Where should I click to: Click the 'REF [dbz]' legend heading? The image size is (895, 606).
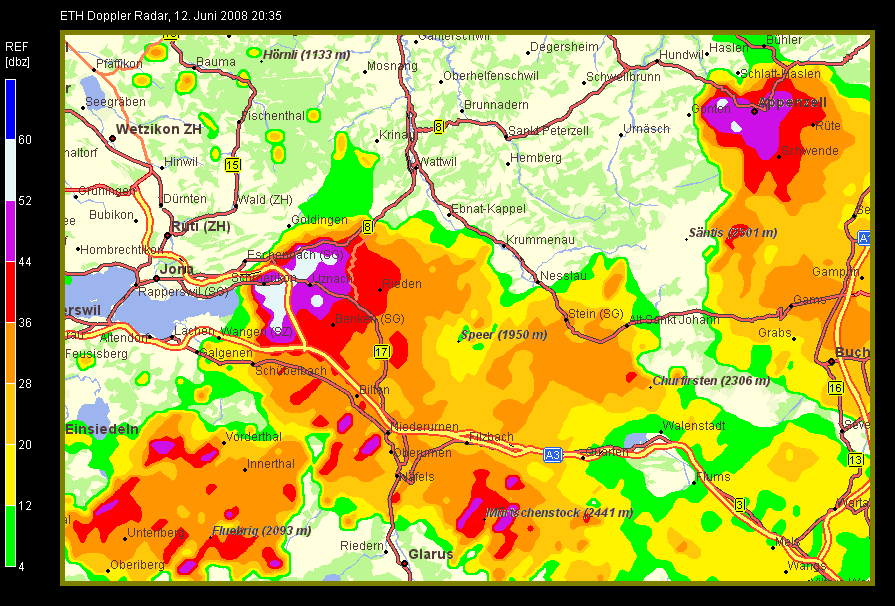(x=17, y=54)
